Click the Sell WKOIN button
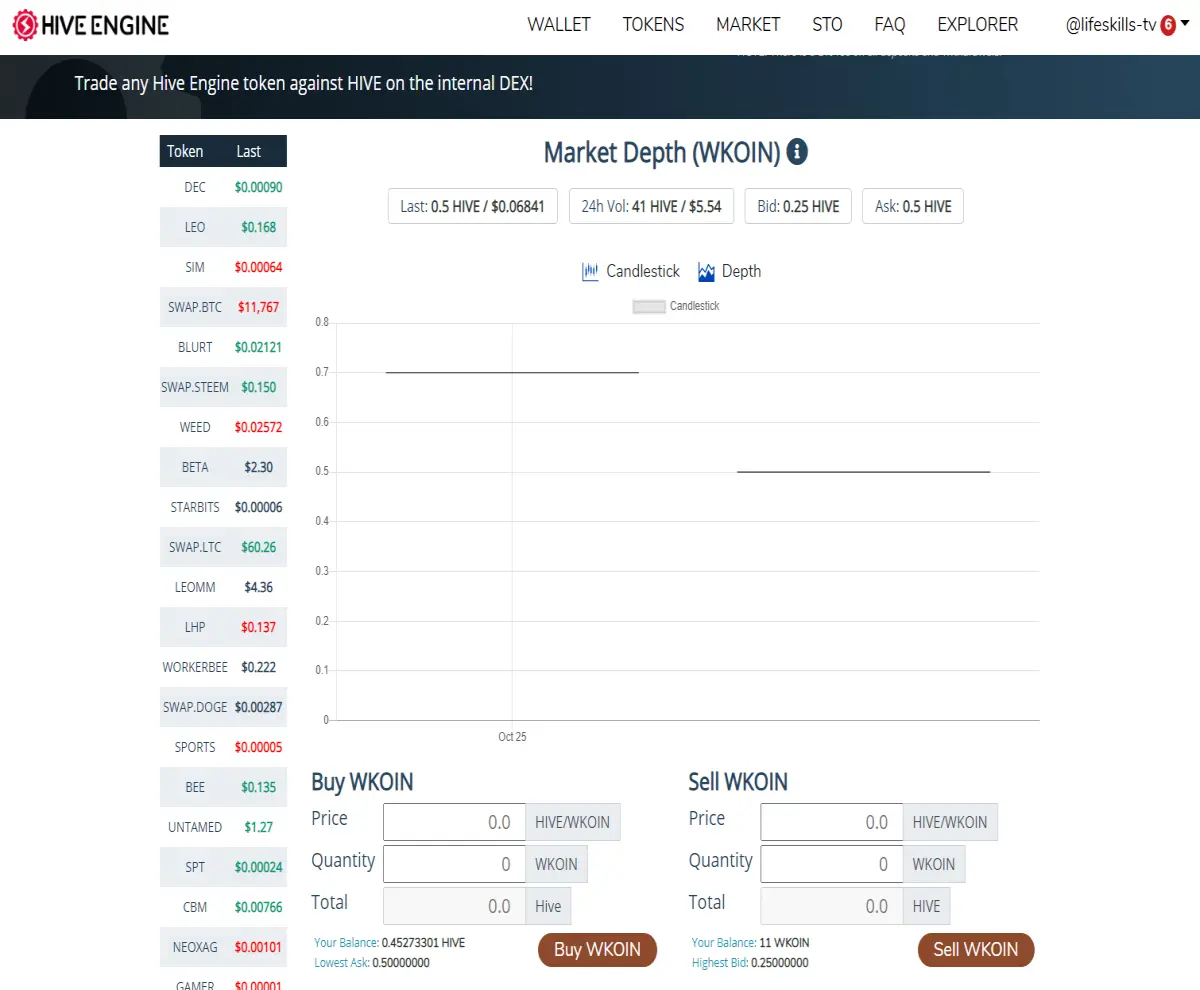The width and height of the screenshot is (1200, 990). tap(976, 950)
